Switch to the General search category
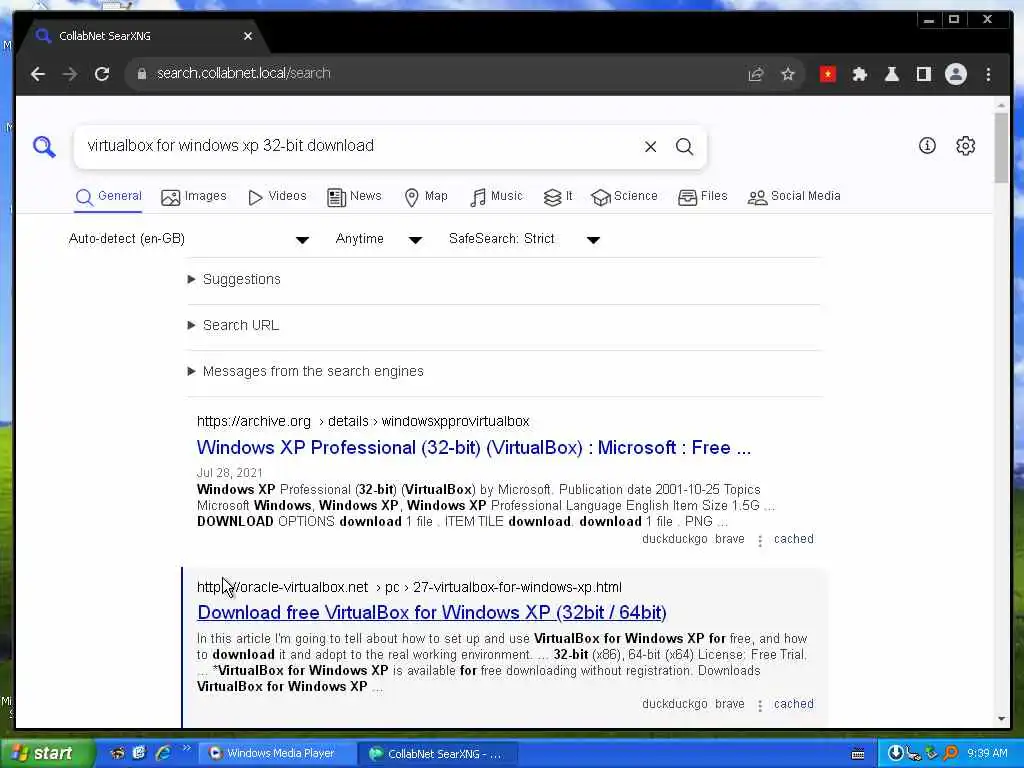 coord(108,197)
